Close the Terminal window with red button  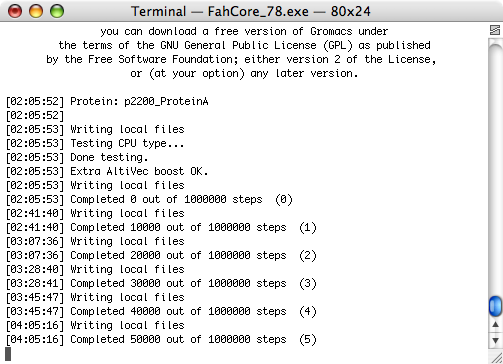click(x=15, y=11)
